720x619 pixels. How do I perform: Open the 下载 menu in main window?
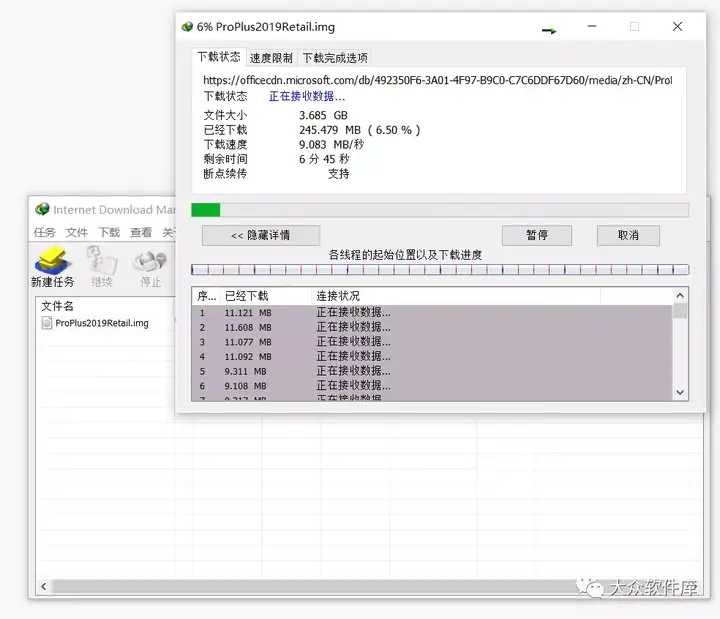pos(109,232)
